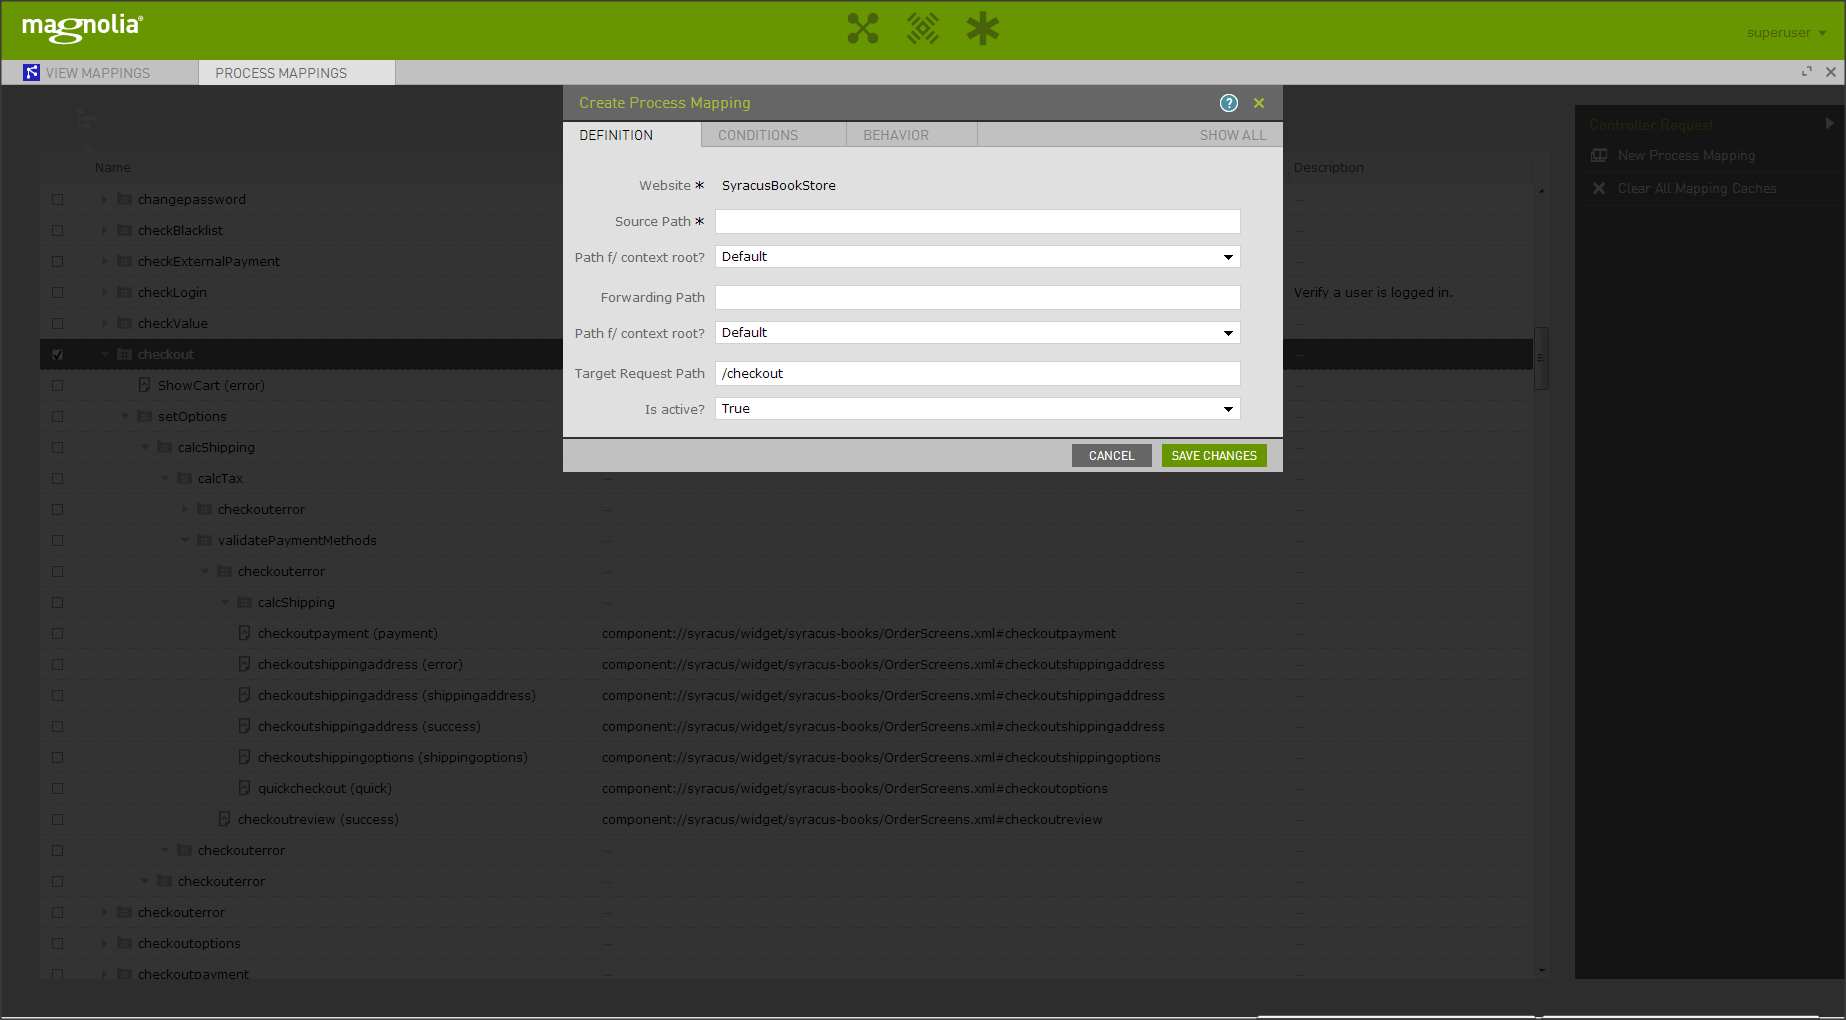The image size is (1846, 1020).
Task: Click into the Source Path field
Action: tap(977, 222)
